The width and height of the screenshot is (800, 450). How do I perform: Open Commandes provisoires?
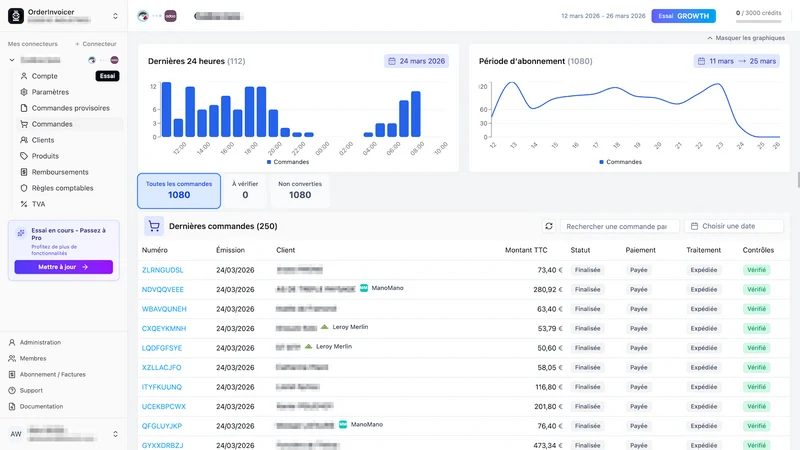[70, 108]
